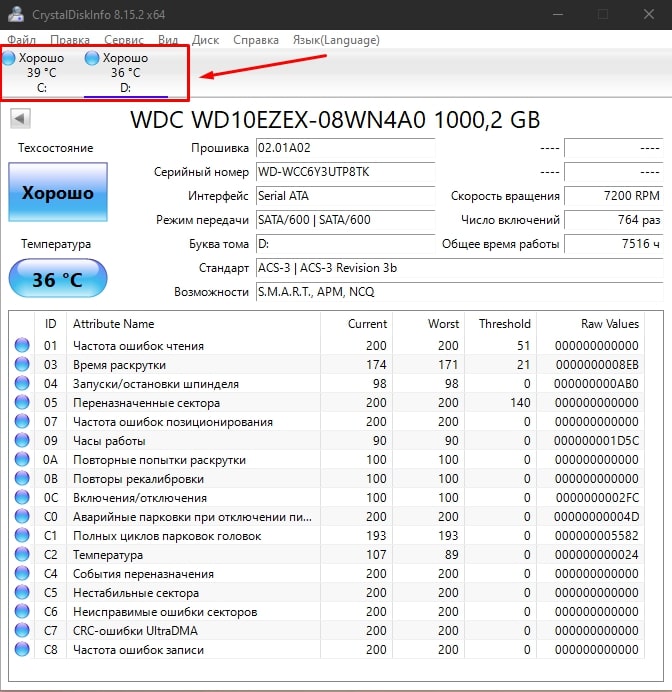Click the status icon for attribute C5
The image size is (672, 692).
coord(22,592)
